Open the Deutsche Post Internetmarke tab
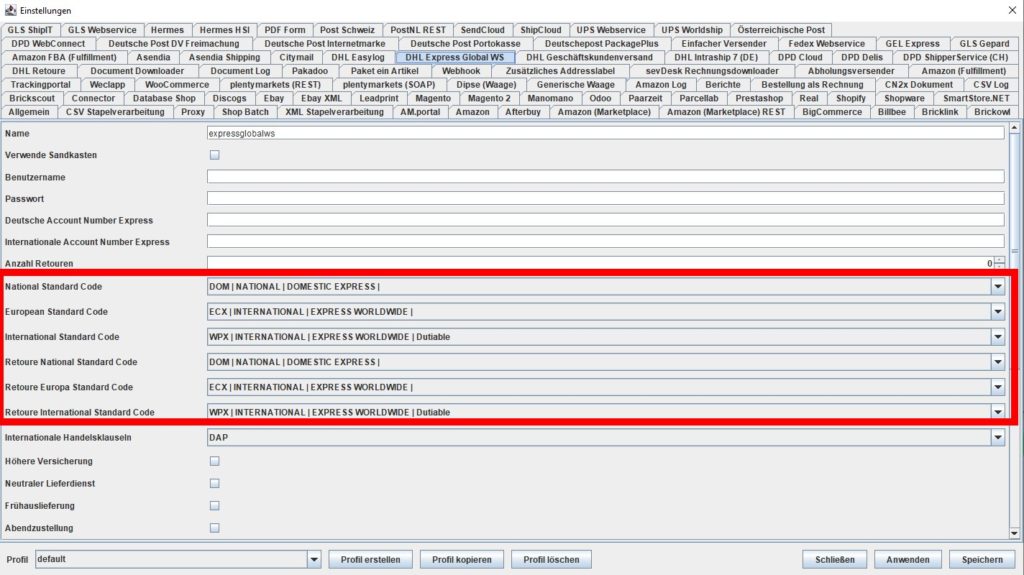The width and height of the screenshot is (1024, 575). tap(325, 44)
